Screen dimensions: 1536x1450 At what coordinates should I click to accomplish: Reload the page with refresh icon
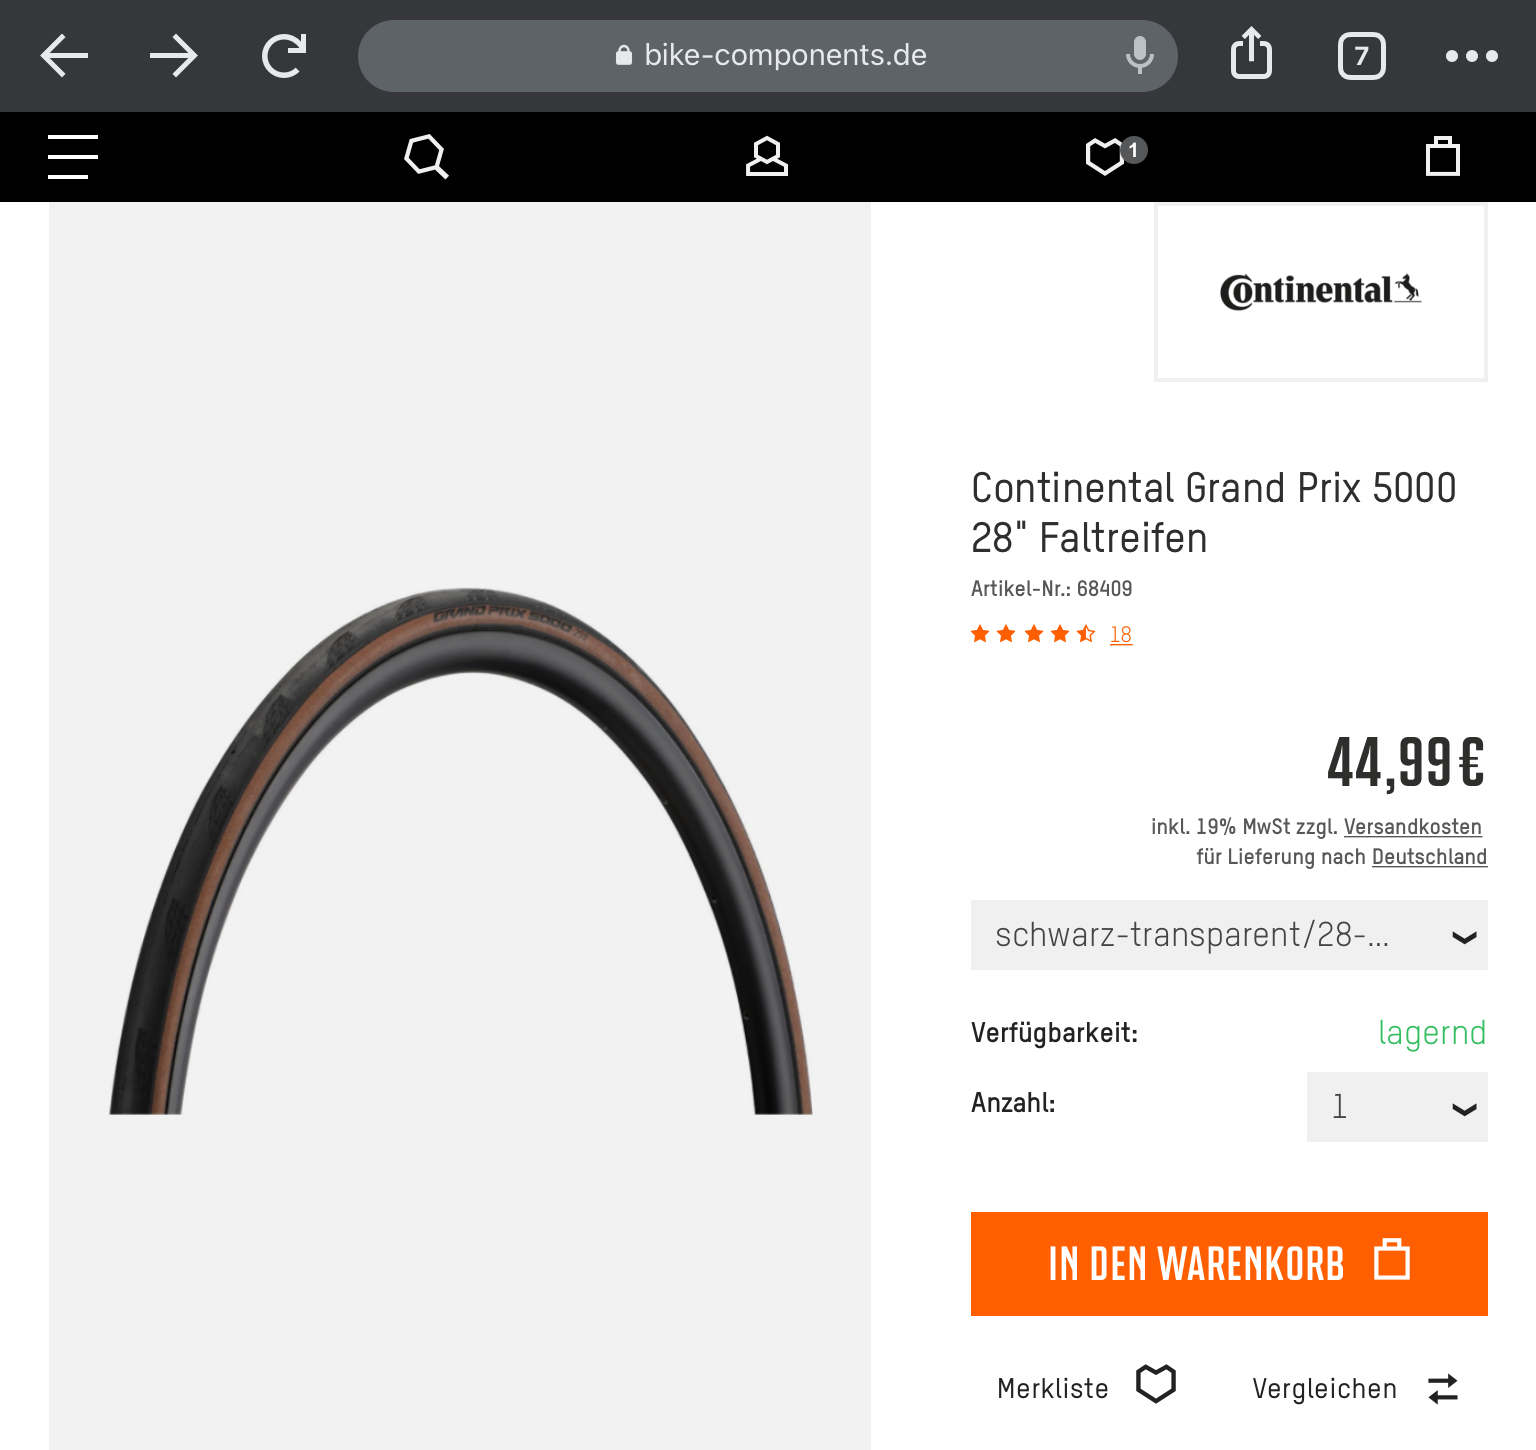coord(284,56)
